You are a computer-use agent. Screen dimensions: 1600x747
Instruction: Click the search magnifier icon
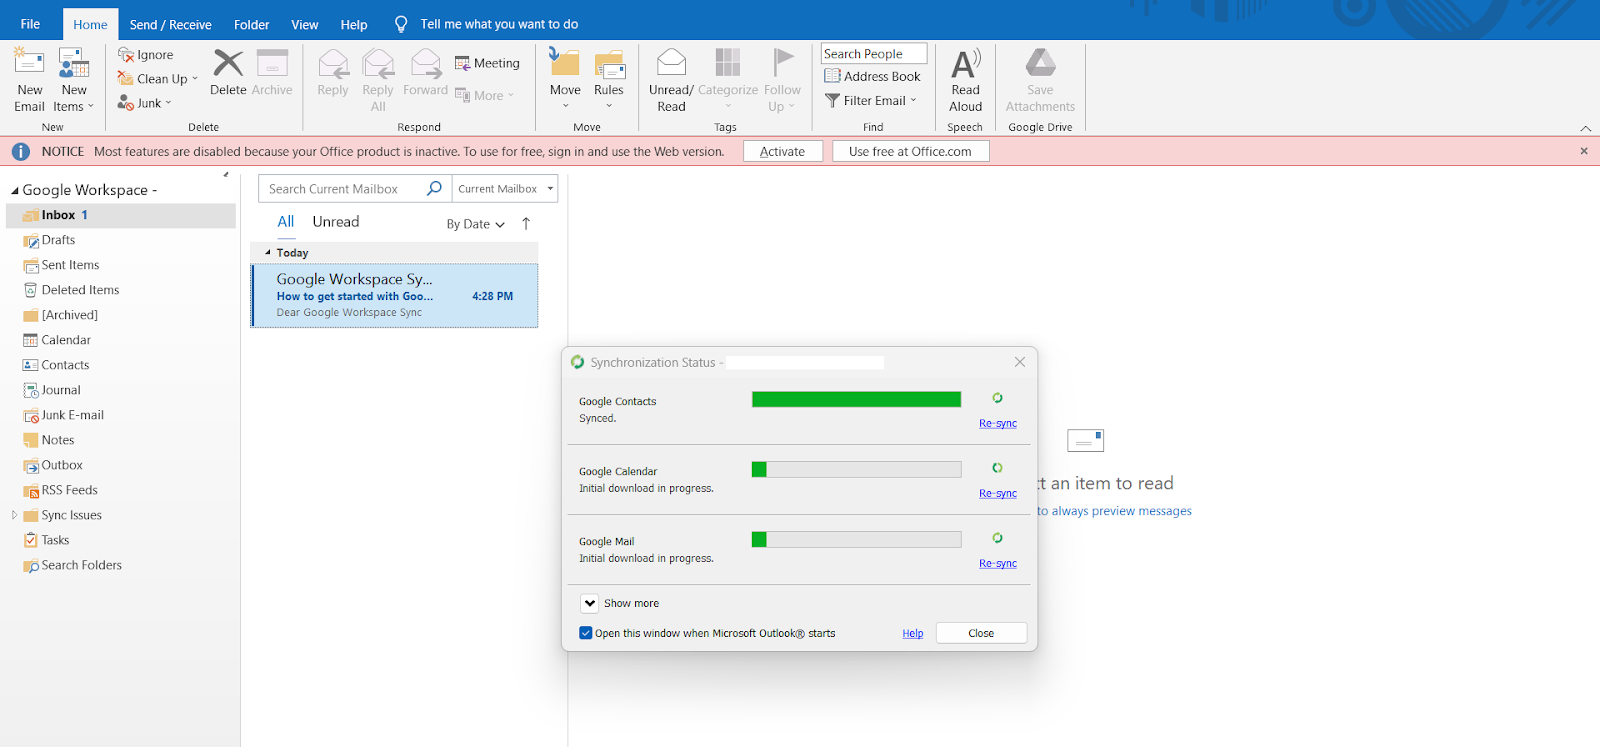coord(434,188)
